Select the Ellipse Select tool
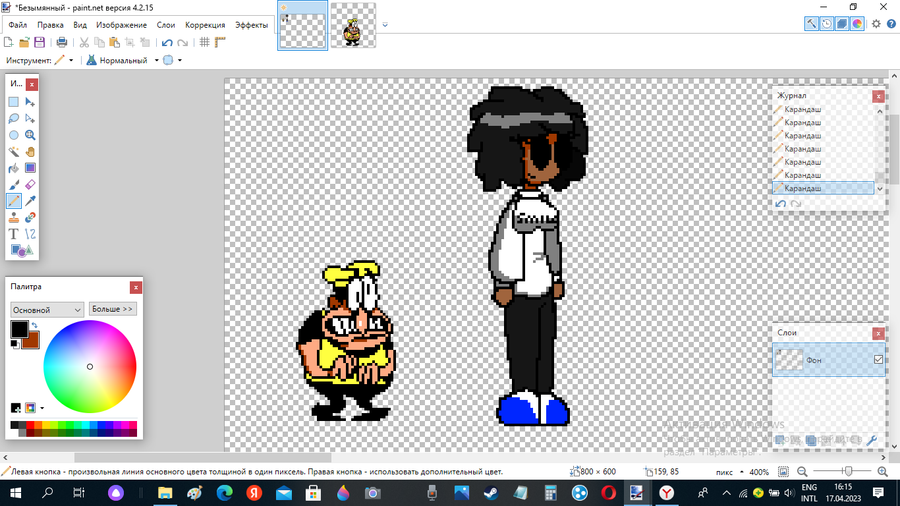Screen dimensions: 900x506 14,135
